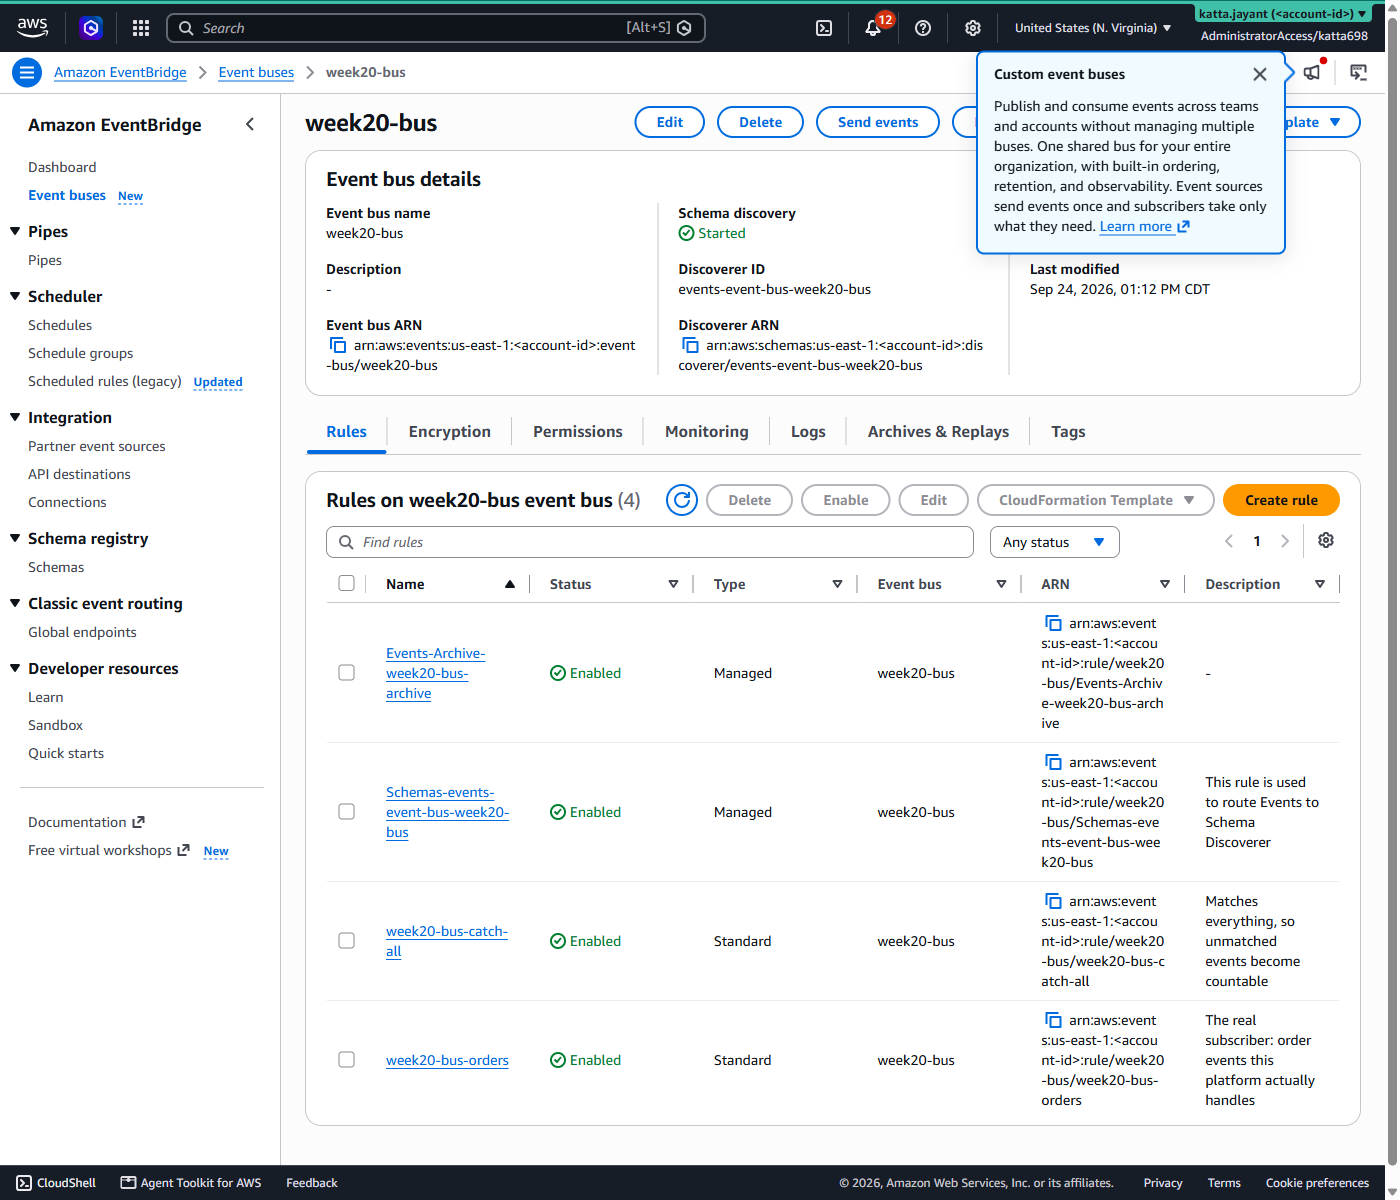Open the Tags tab

[1068, 431]
